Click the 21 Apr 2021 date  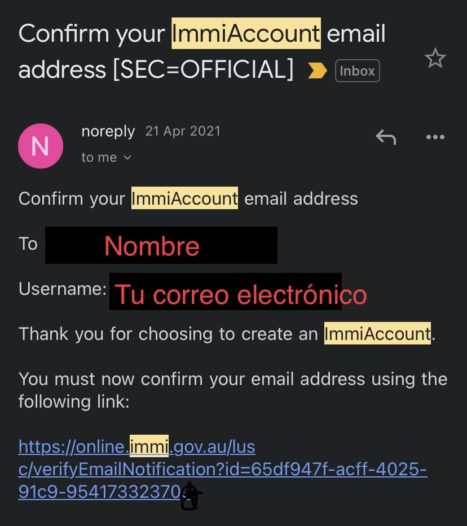click(x=183, y=131)
